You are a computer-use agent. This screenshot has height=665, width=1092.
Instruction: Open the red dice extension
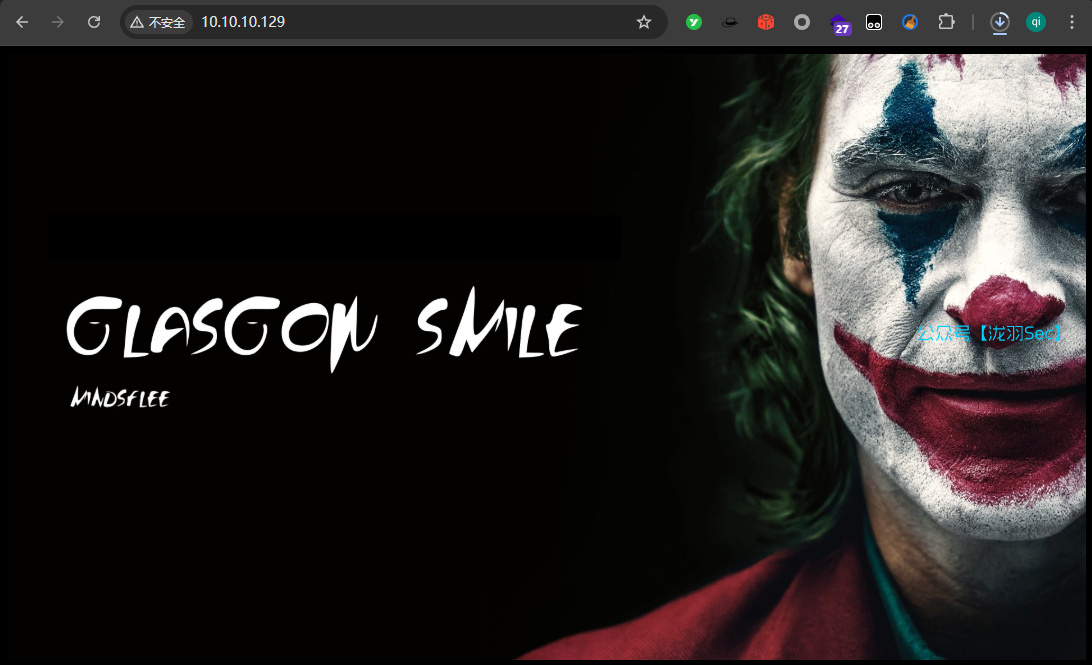pos(766,22)
